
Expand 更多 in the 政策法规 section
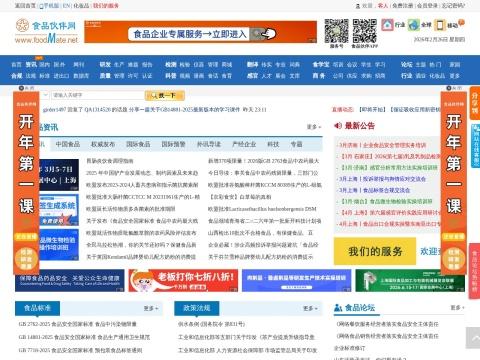(310, 308)
